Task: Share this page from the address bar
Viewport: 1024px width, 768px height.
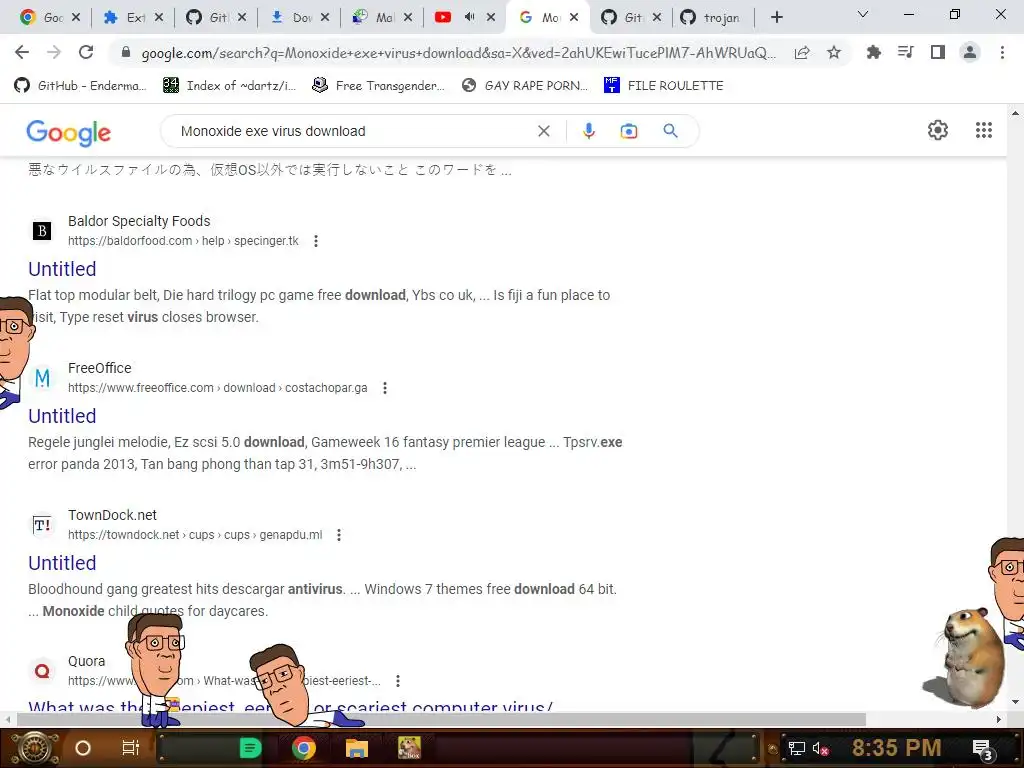Action: (802, 52)
